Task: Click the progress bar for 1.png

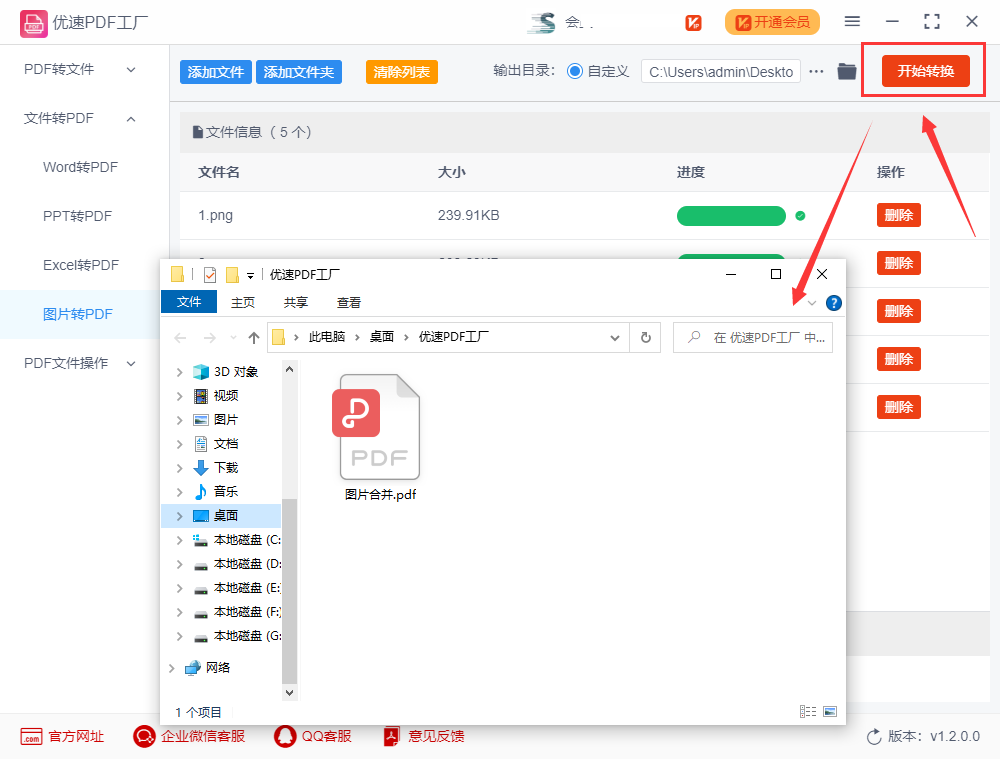Action: [x=731, y=216]
